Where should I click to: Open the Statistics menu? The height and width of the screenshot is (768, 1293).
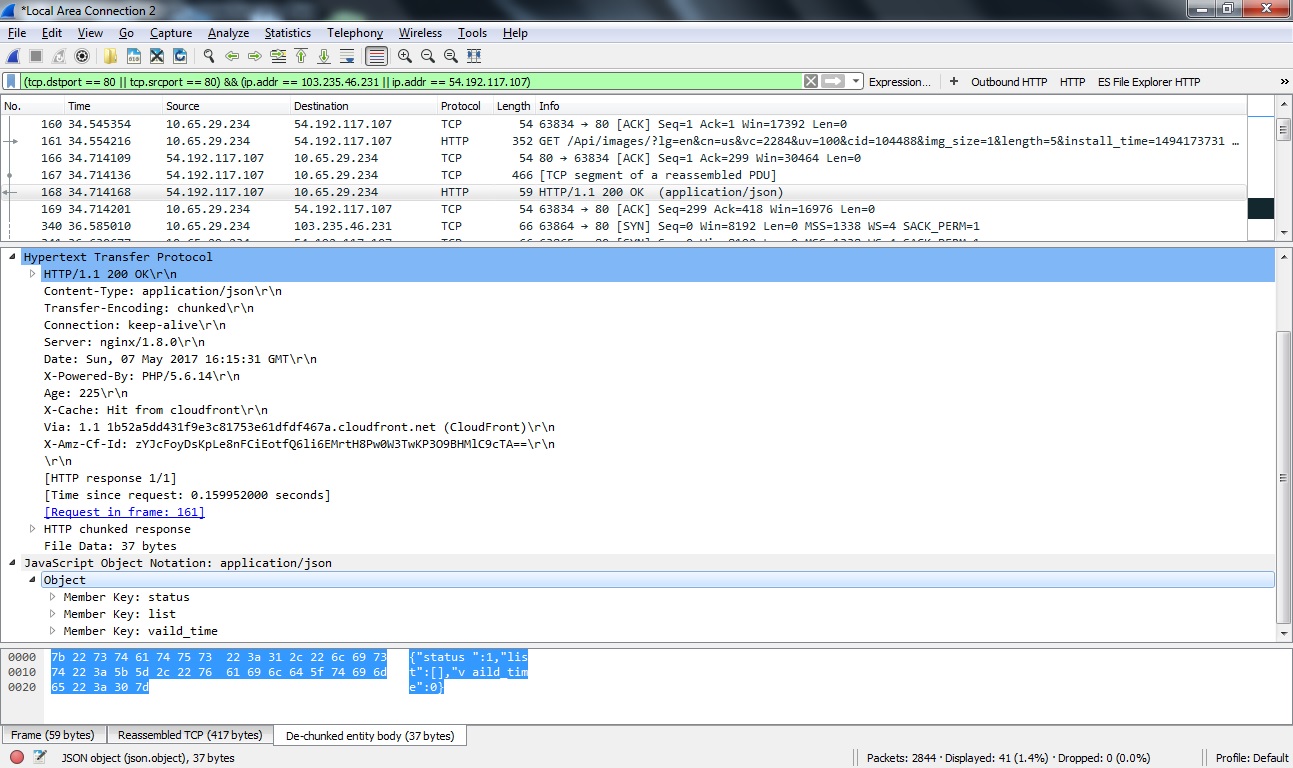tap(287, 33)
